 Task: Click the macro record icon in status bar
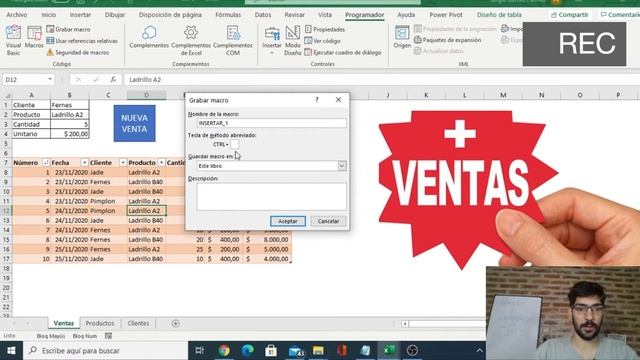pyautogui.click(x=108, y=336)
